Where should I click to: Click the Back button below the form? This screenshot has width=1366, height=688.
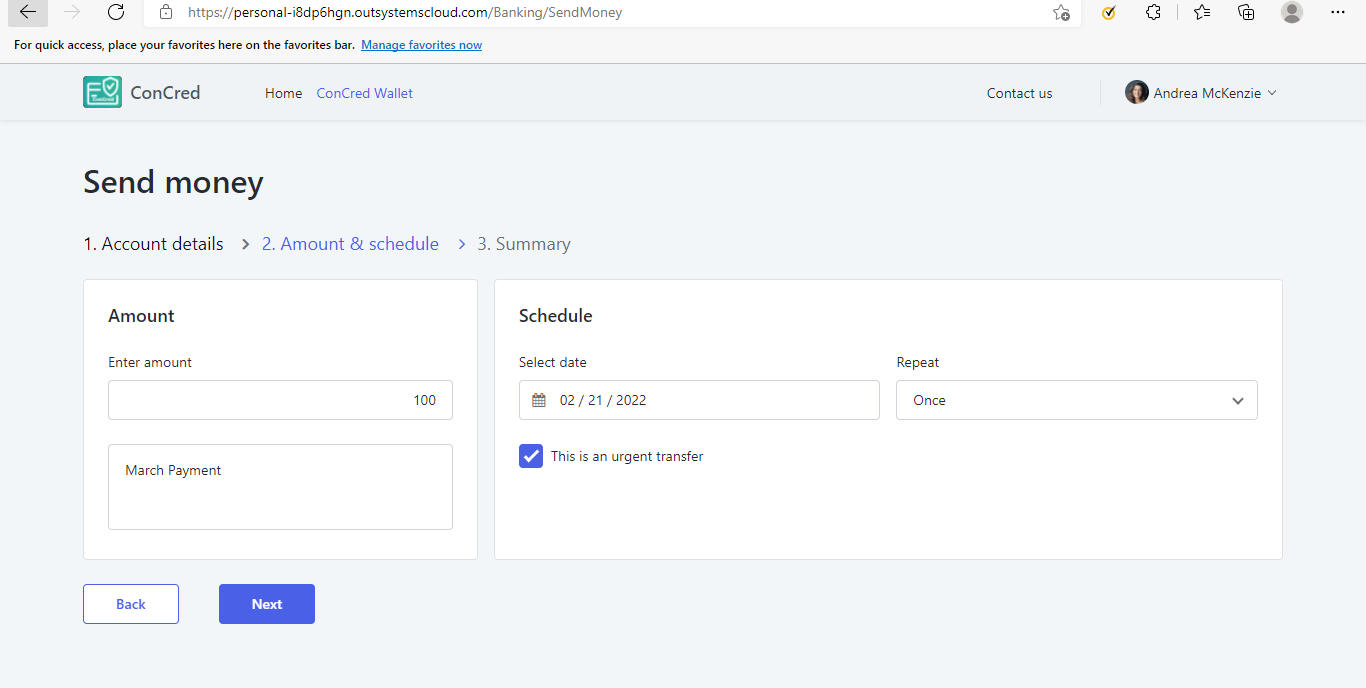(131, 604)
